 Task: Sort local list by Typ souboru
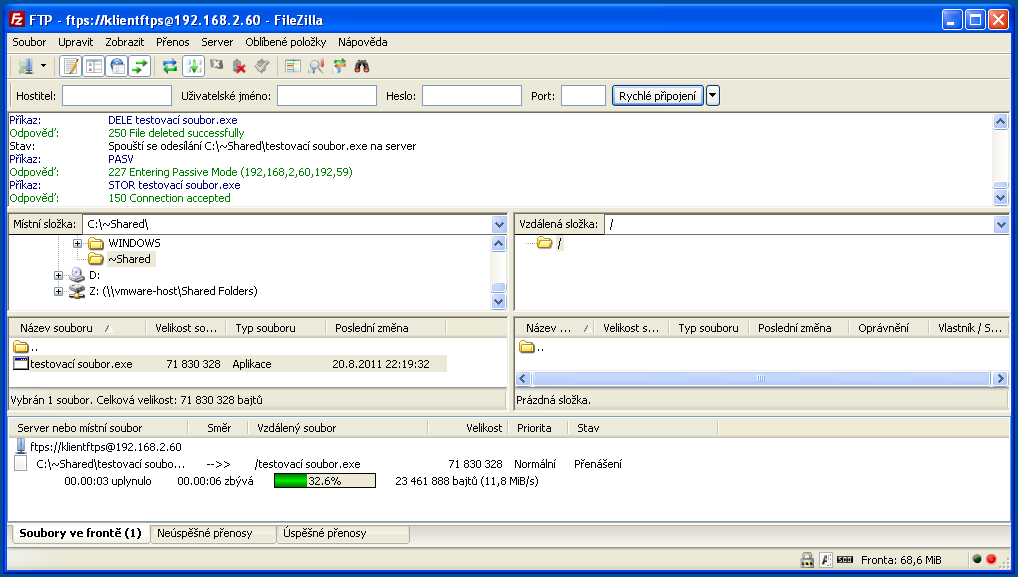(x=275, y=328)
